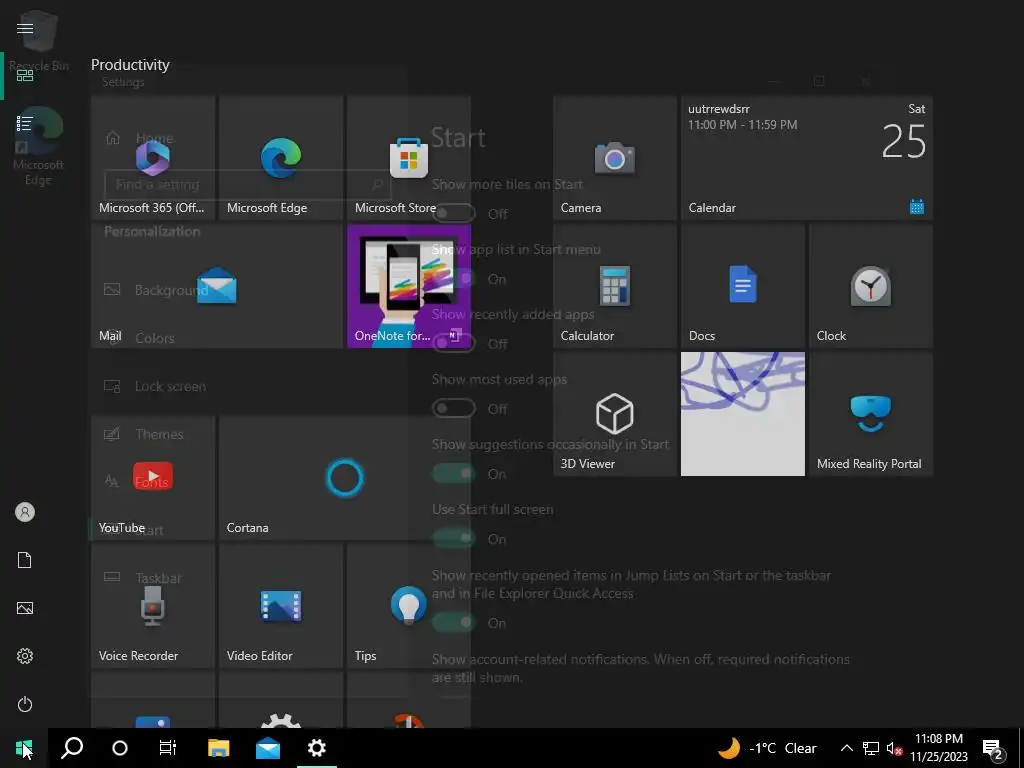Switch to Settings app on taskbar
Screen dimensions: 1024x768
pos(317,748)
